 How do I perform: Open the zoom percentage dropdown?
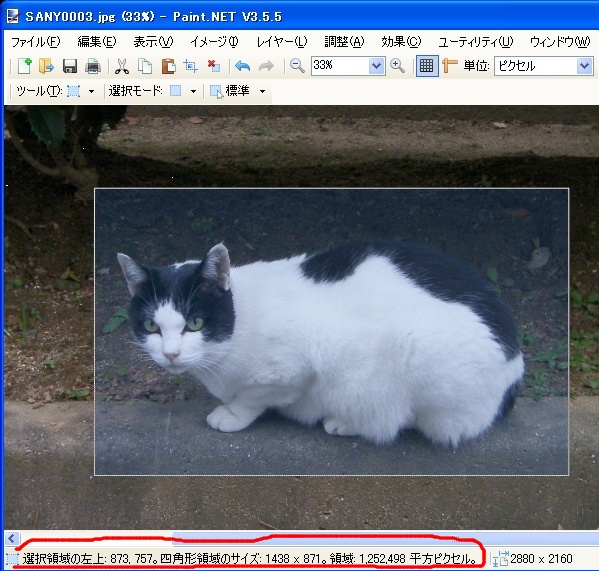click(x=376, y=66)
